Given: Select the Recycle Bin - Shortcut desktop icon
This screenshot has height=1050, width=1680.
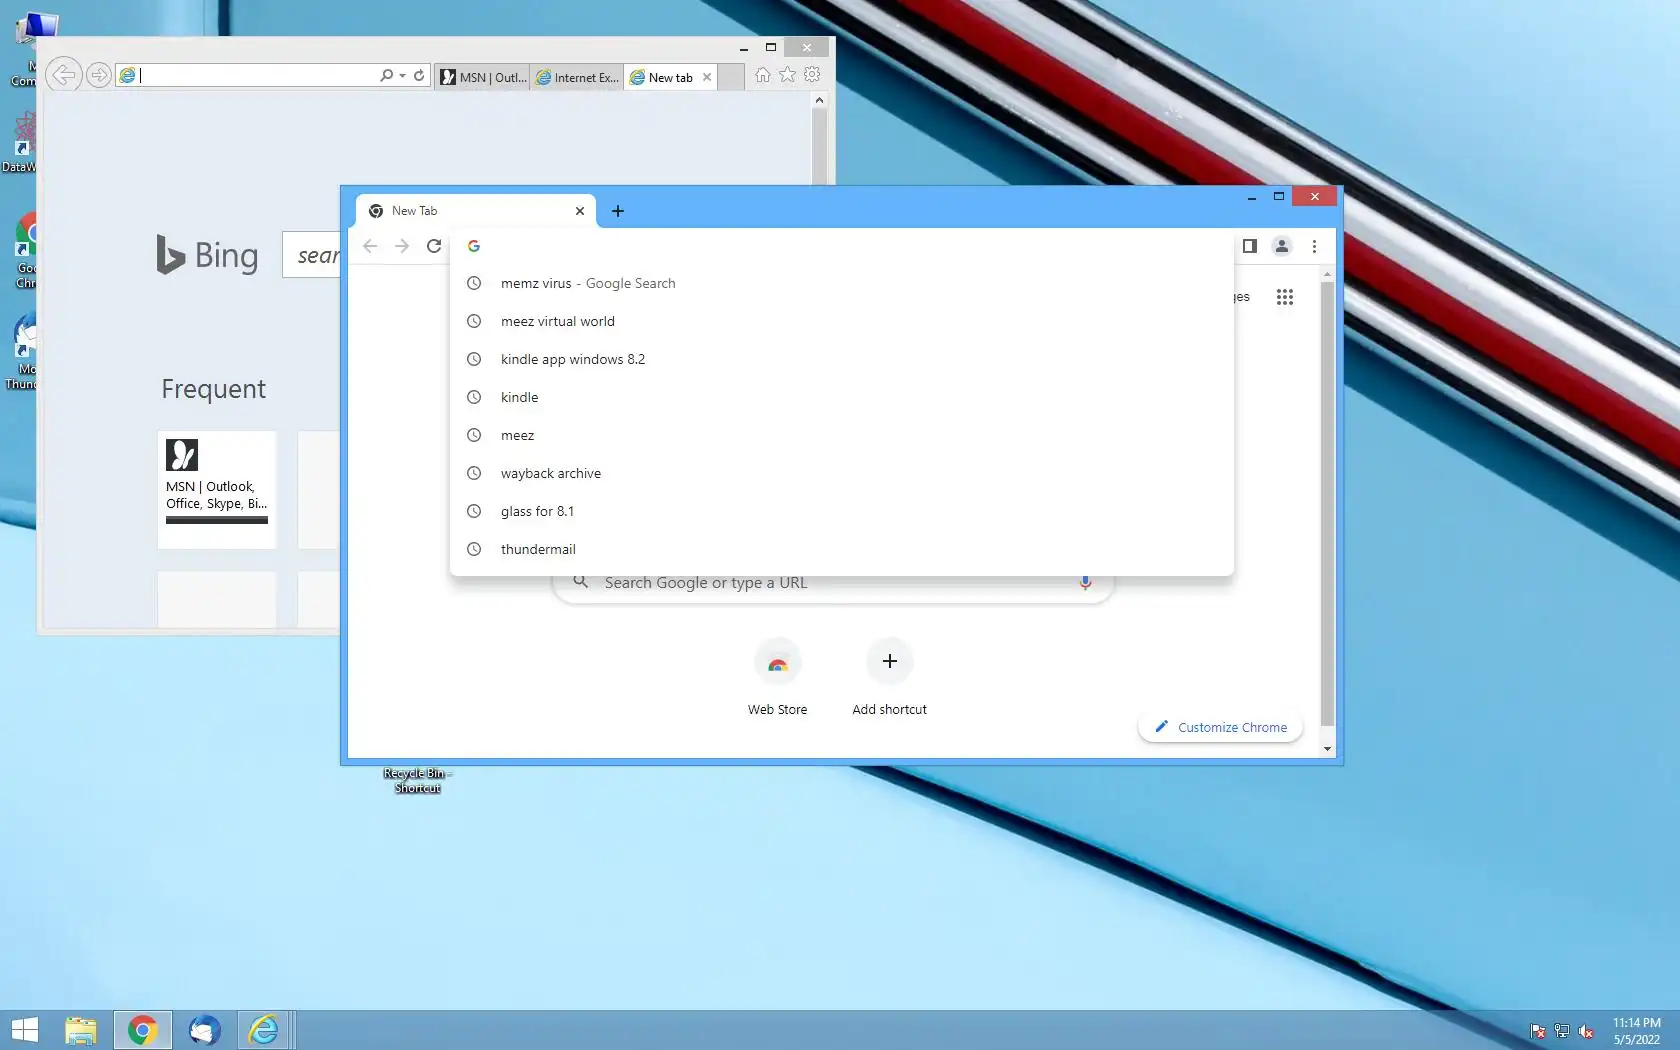Looking at the screenshot, I should 417,780.
